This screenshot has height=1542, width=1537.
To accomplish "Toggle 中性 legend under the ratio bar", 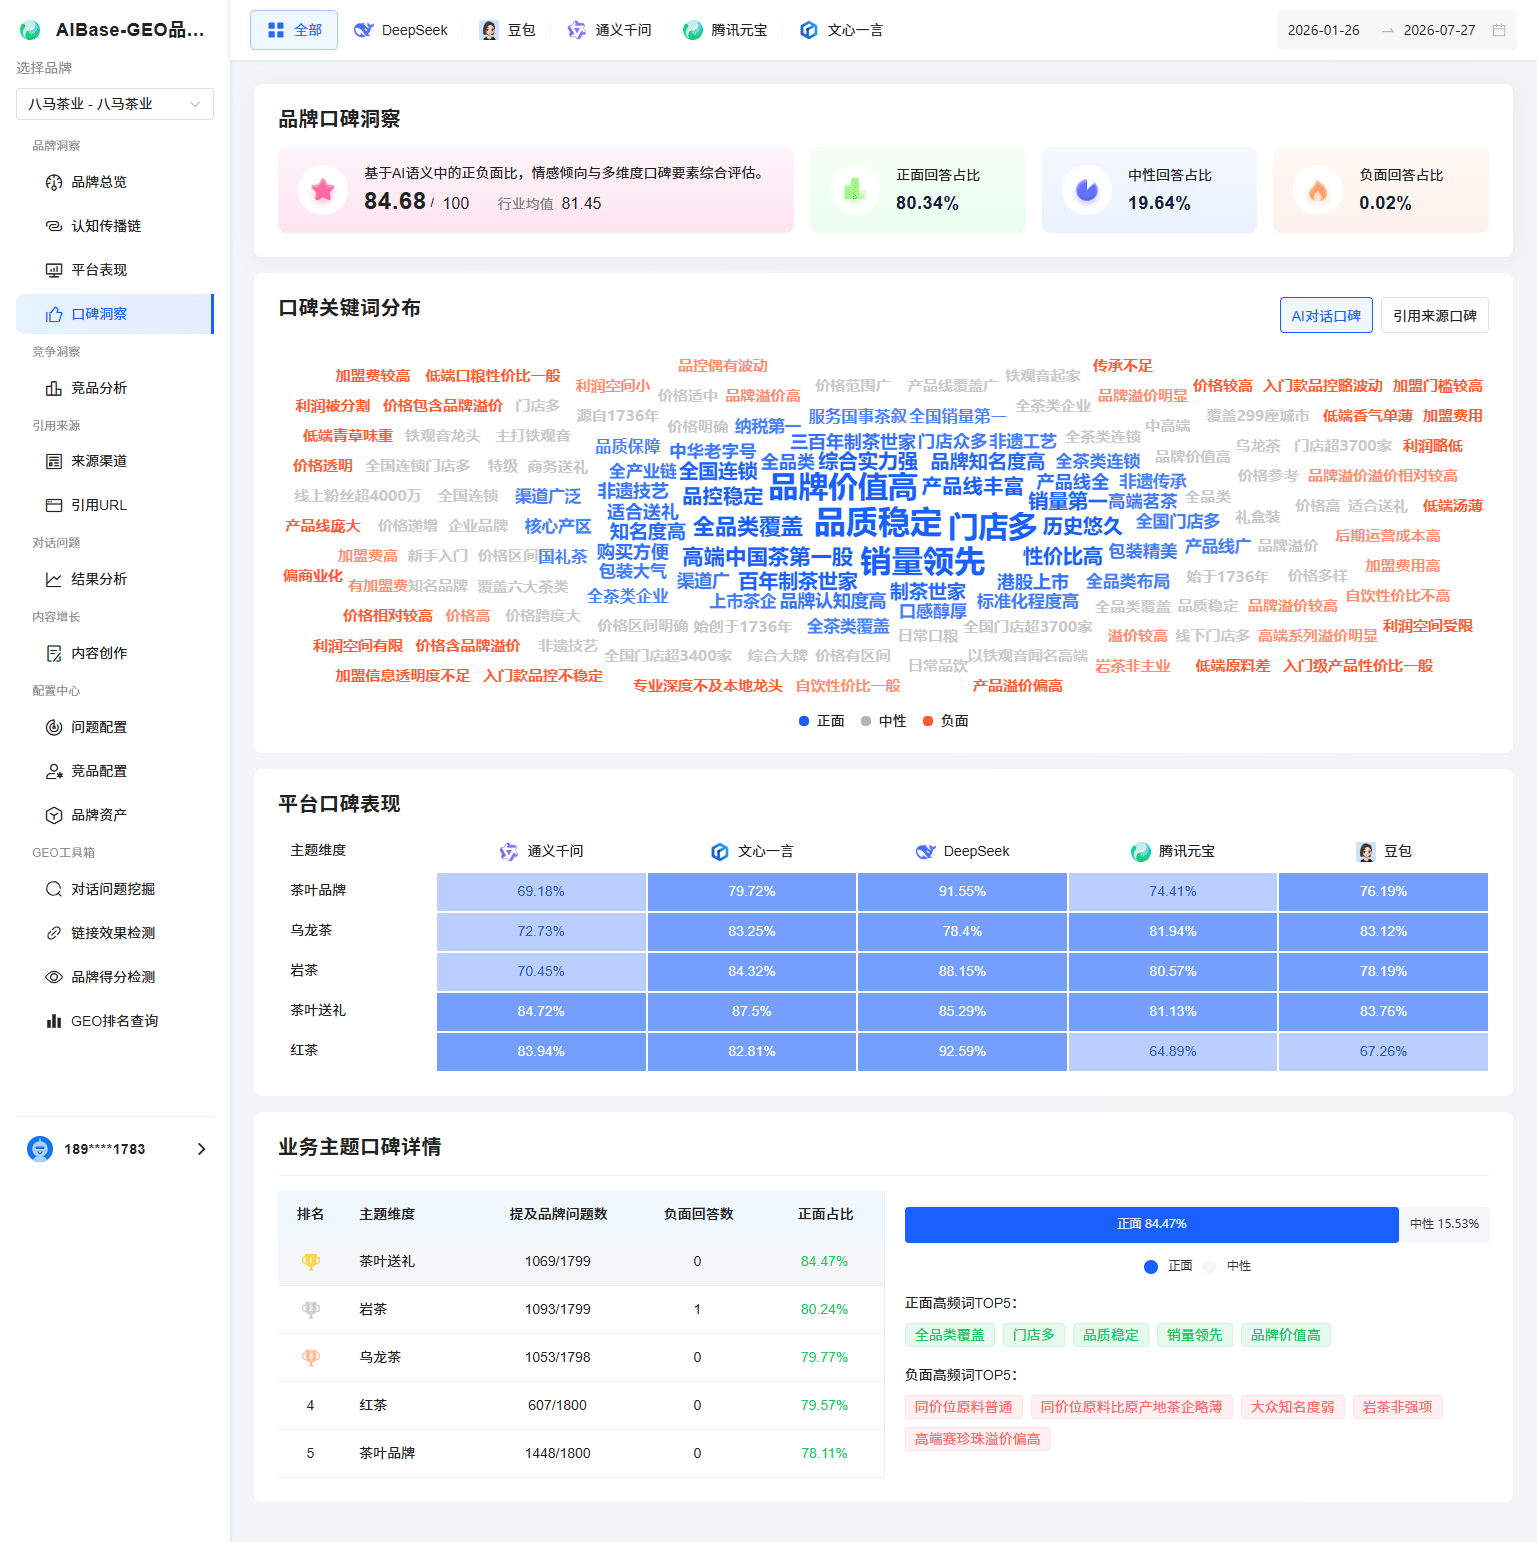I will coord(1227,1266).
